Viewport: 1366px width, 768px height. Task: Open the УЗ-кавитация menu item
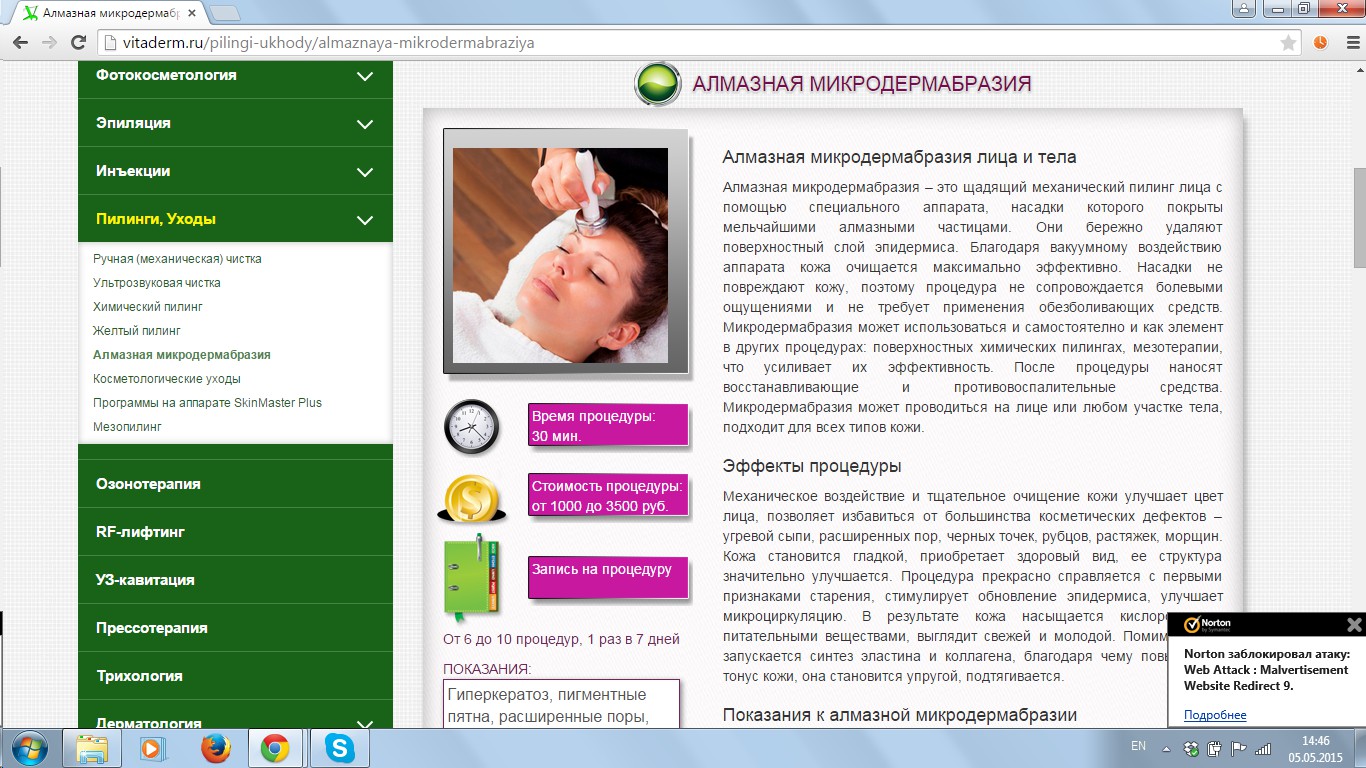tap(235, 580)
